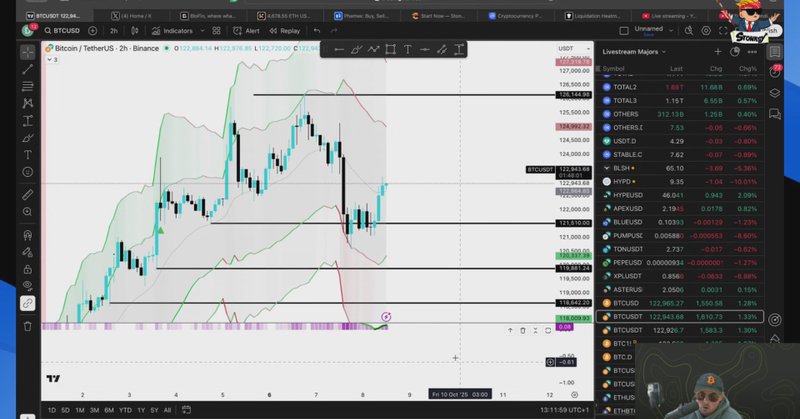The width and height of the screenshot is (800, 419).
Task: Open watchlist more options three dots
Action: tap(752, 52)
